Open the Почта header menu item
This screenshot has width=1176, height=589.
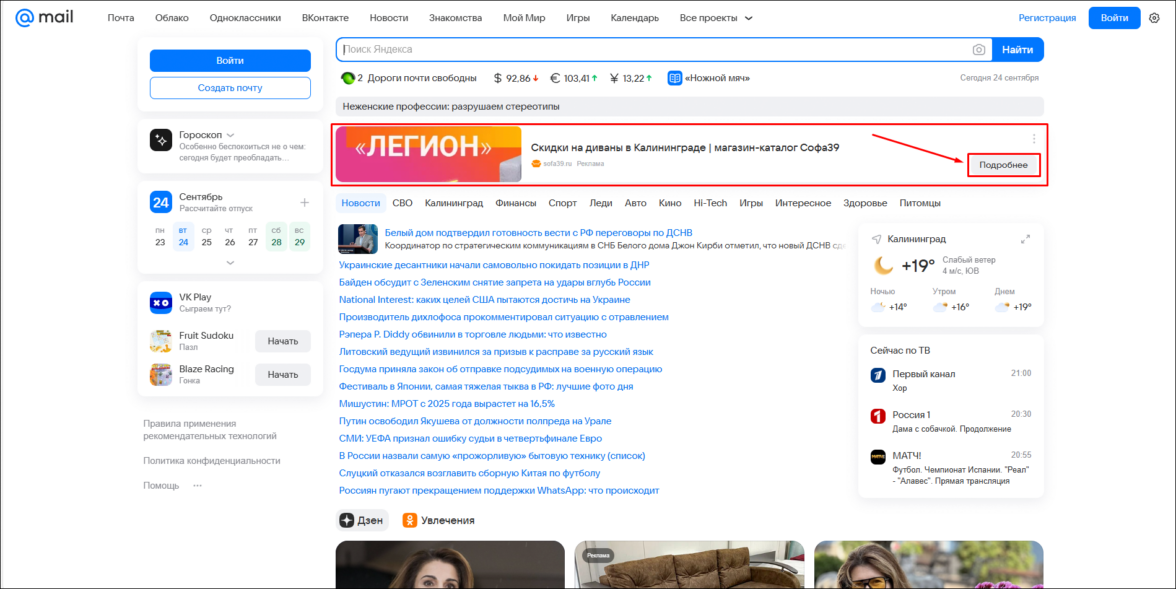coord(121,18)
